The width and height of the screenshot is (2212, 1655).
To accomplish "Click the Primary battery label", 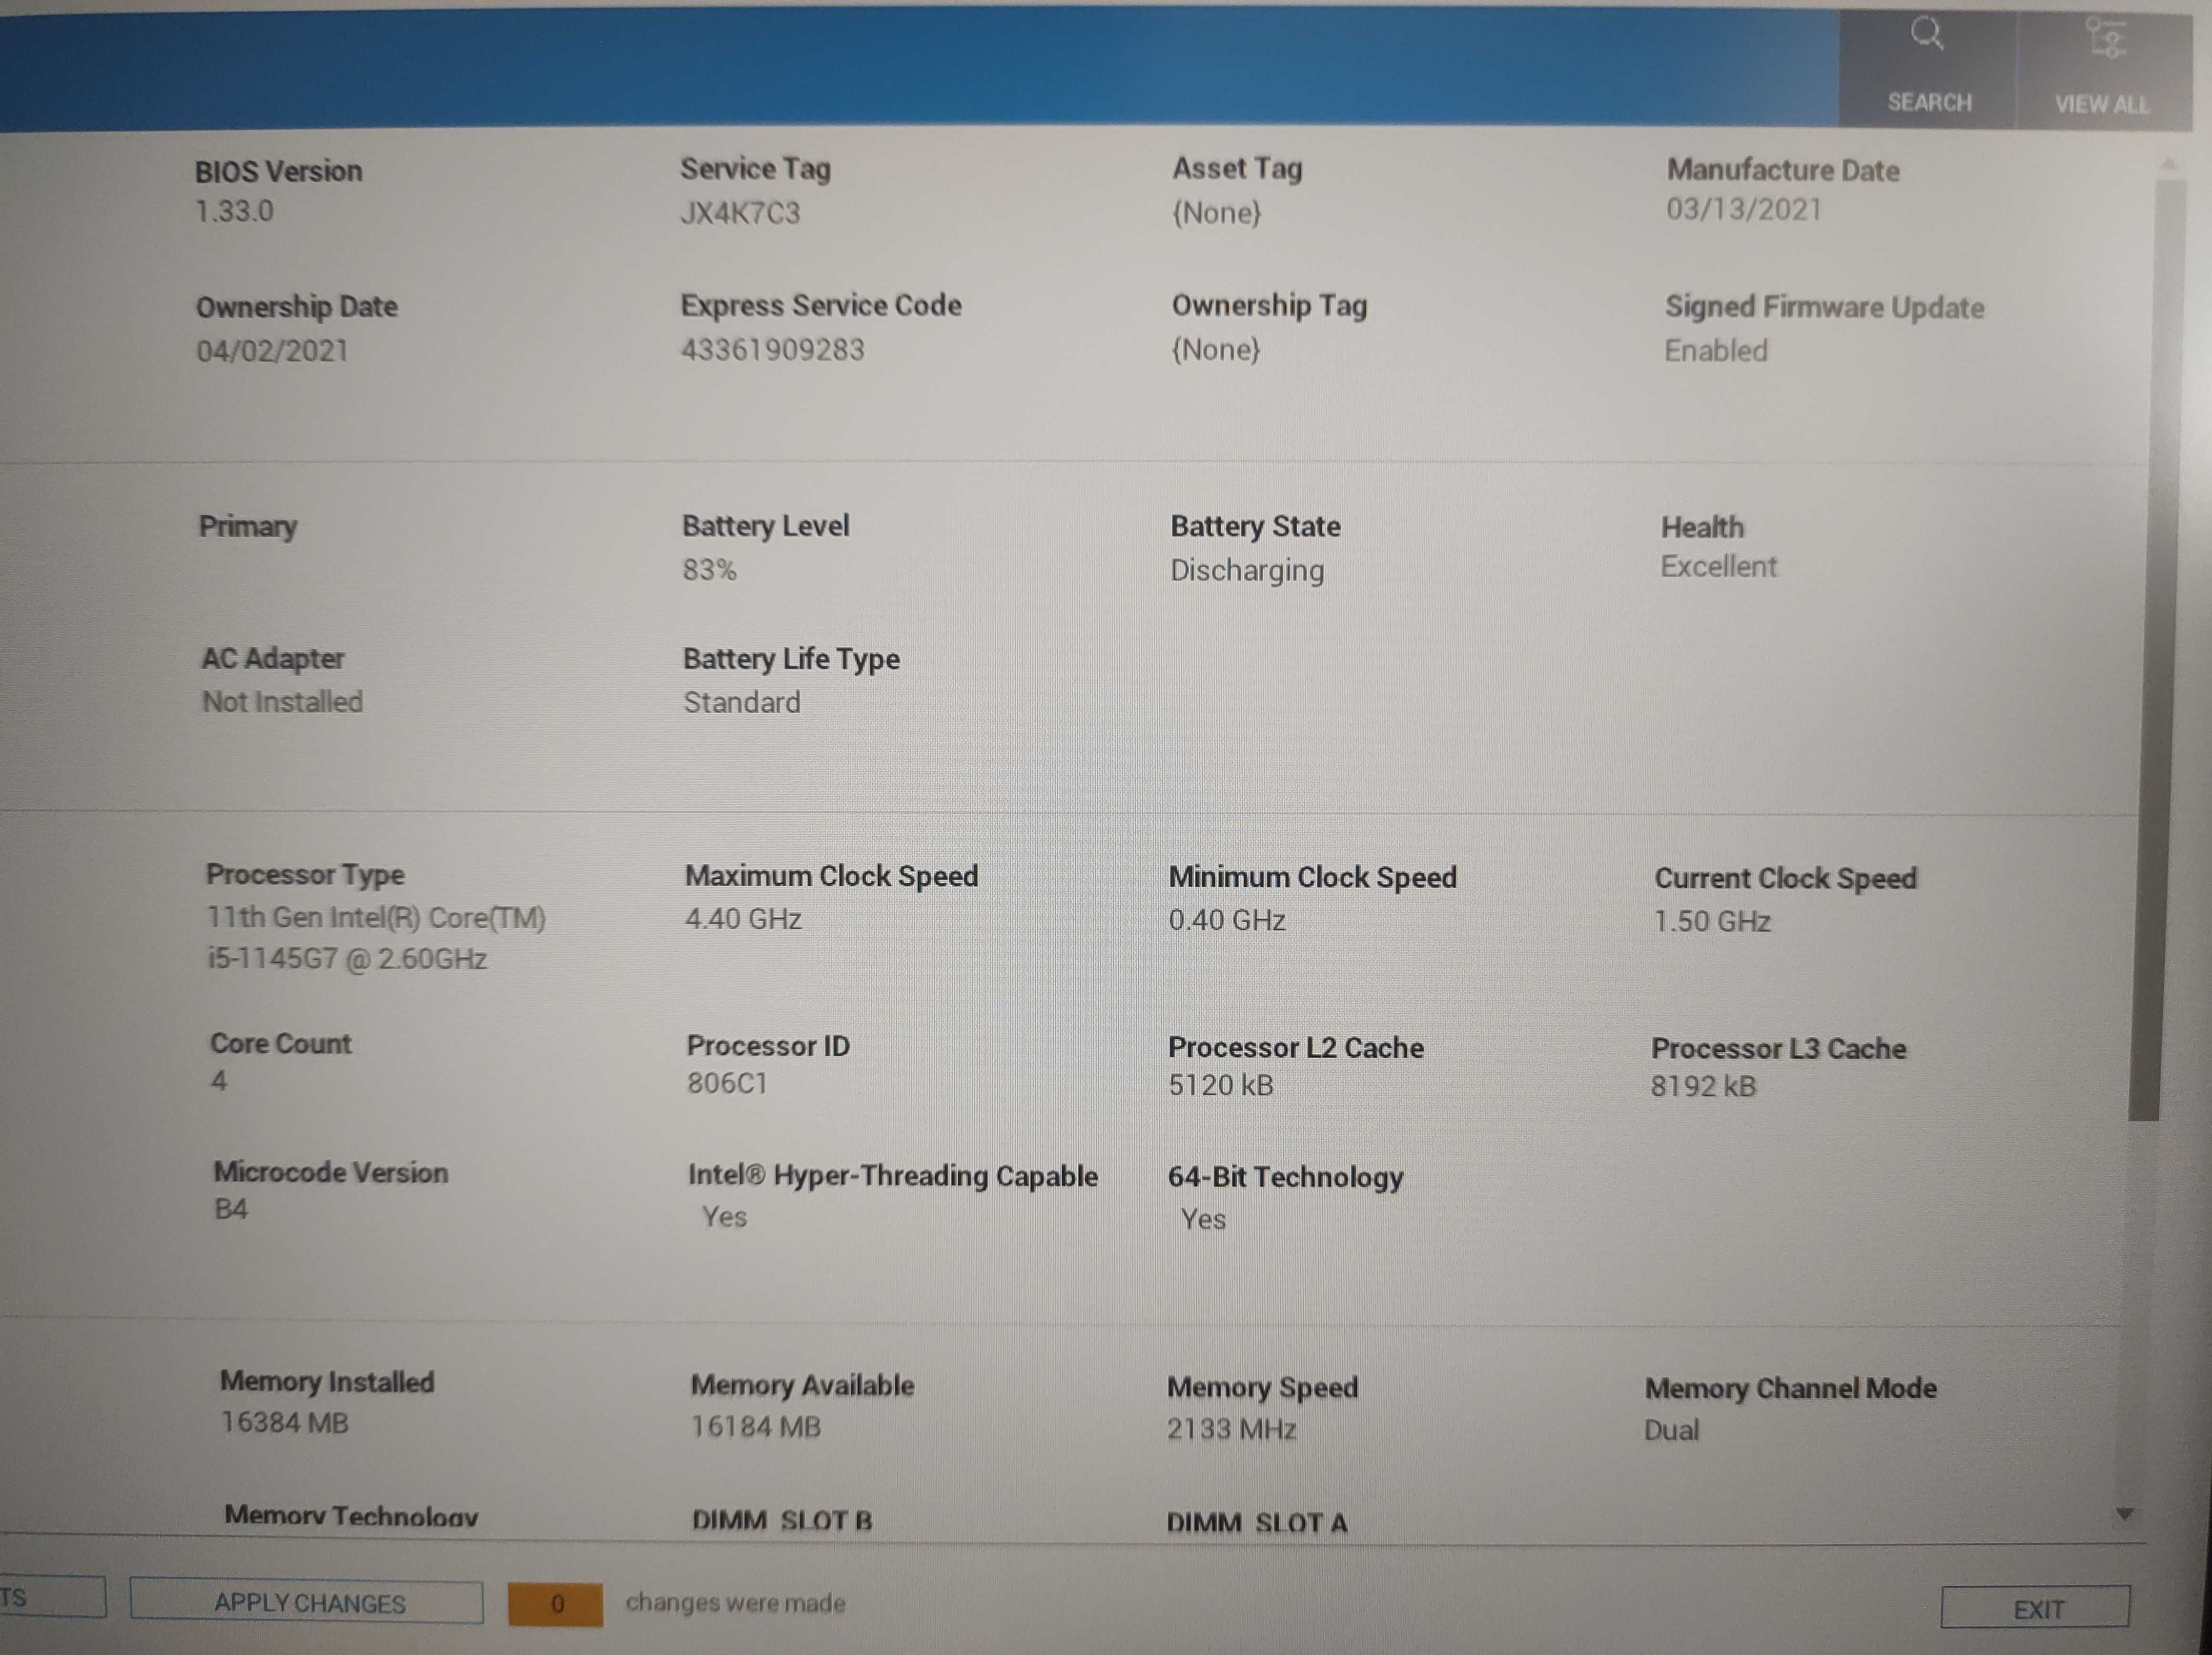I will (248, 527).
